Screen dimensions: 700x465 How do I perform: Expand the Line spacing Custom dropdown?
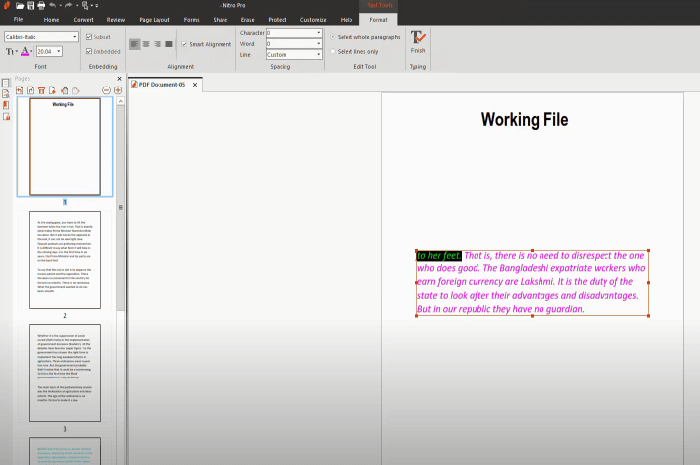pyautogui.click(x=319, y=55)
